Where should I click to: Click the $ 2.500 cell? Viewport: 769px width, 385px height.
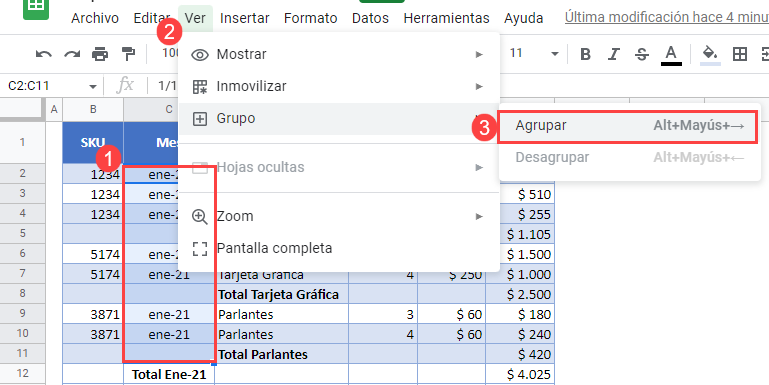(520, 294)
